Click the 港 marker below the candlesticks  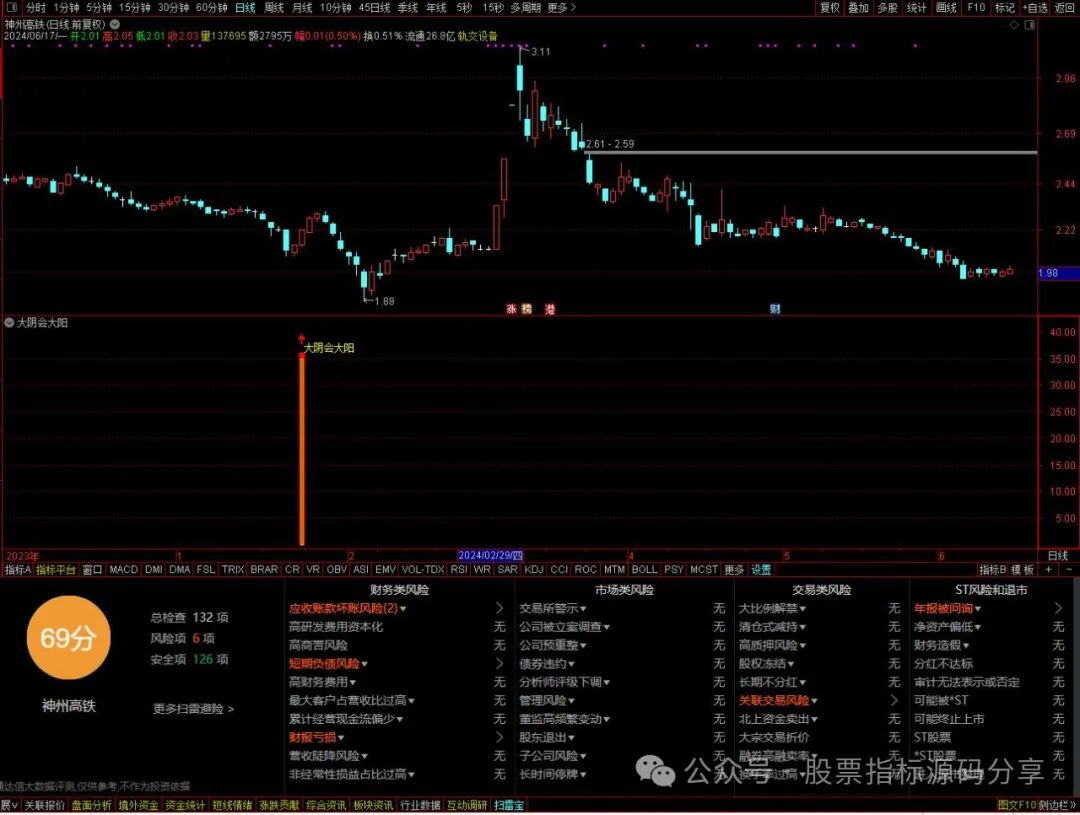(x=550, y=309)
